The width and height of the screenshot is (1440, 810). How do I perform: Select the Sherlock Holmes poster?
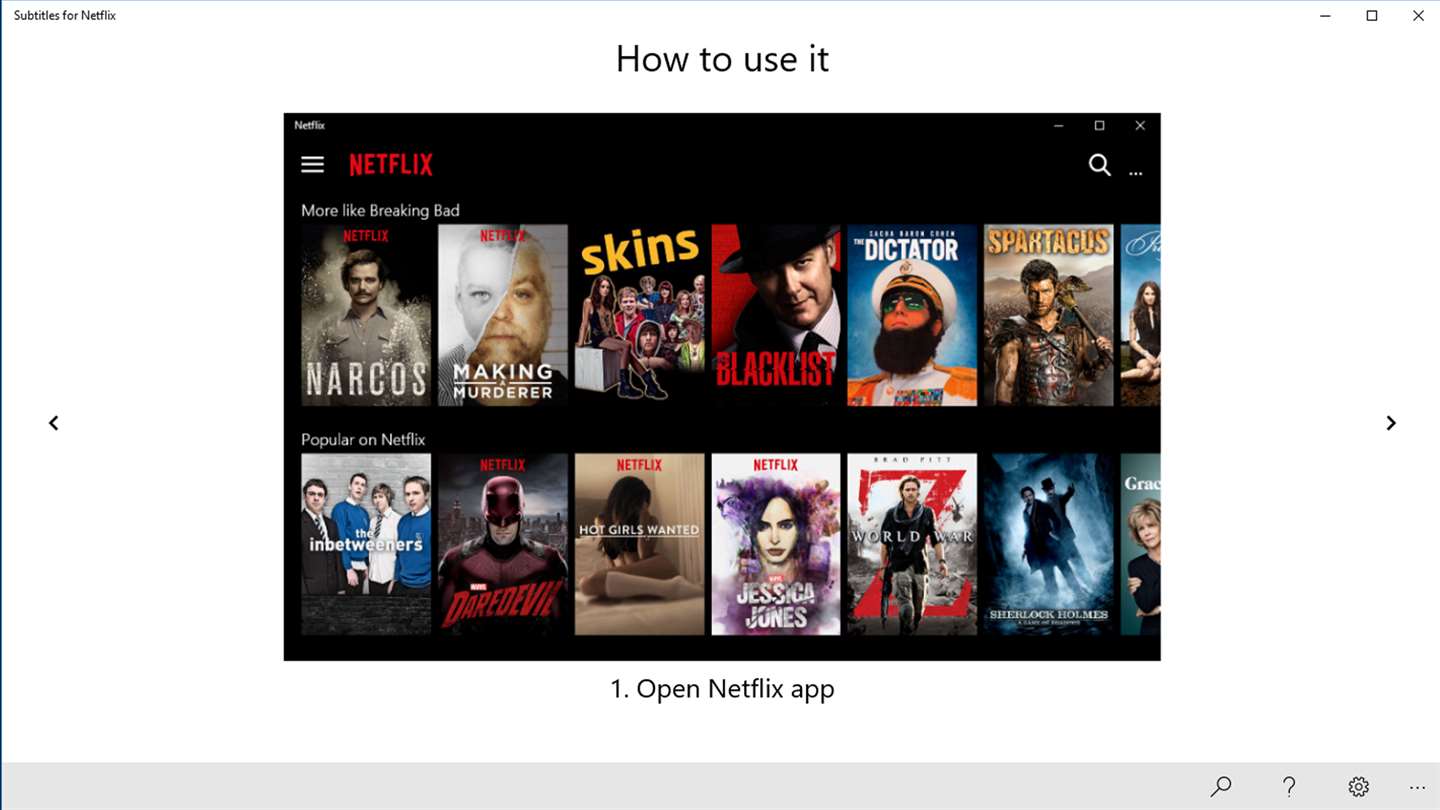(1048, 544)
